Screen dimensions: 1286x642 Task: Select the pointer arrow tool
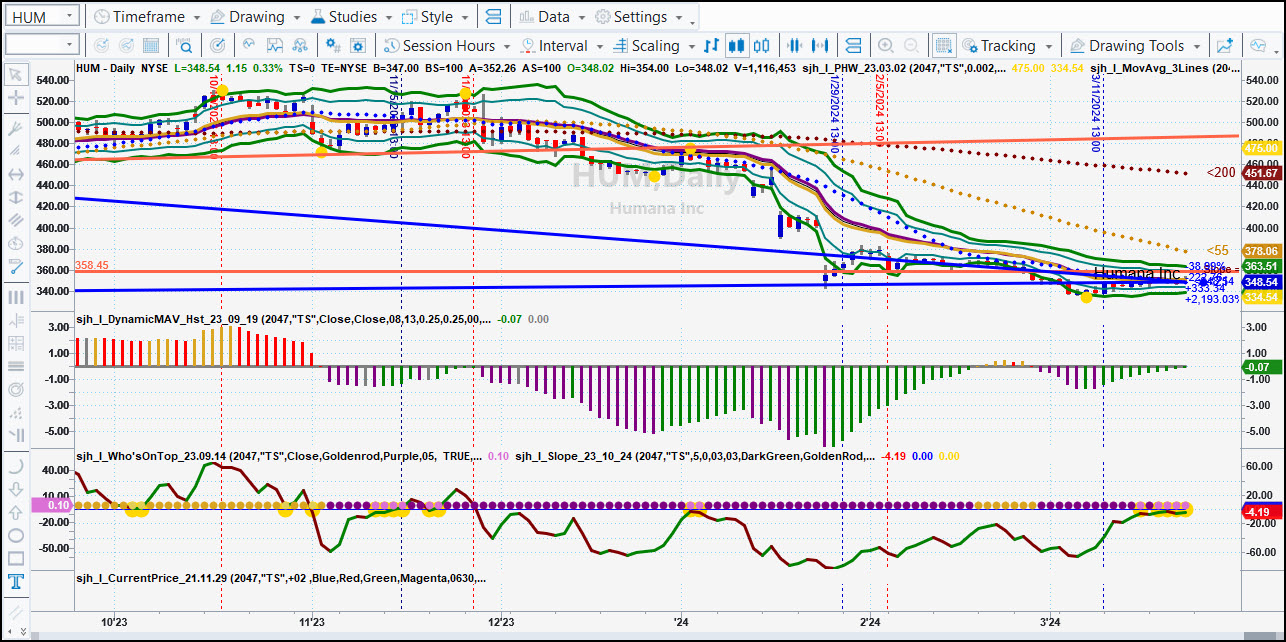[x=15, y=75]
